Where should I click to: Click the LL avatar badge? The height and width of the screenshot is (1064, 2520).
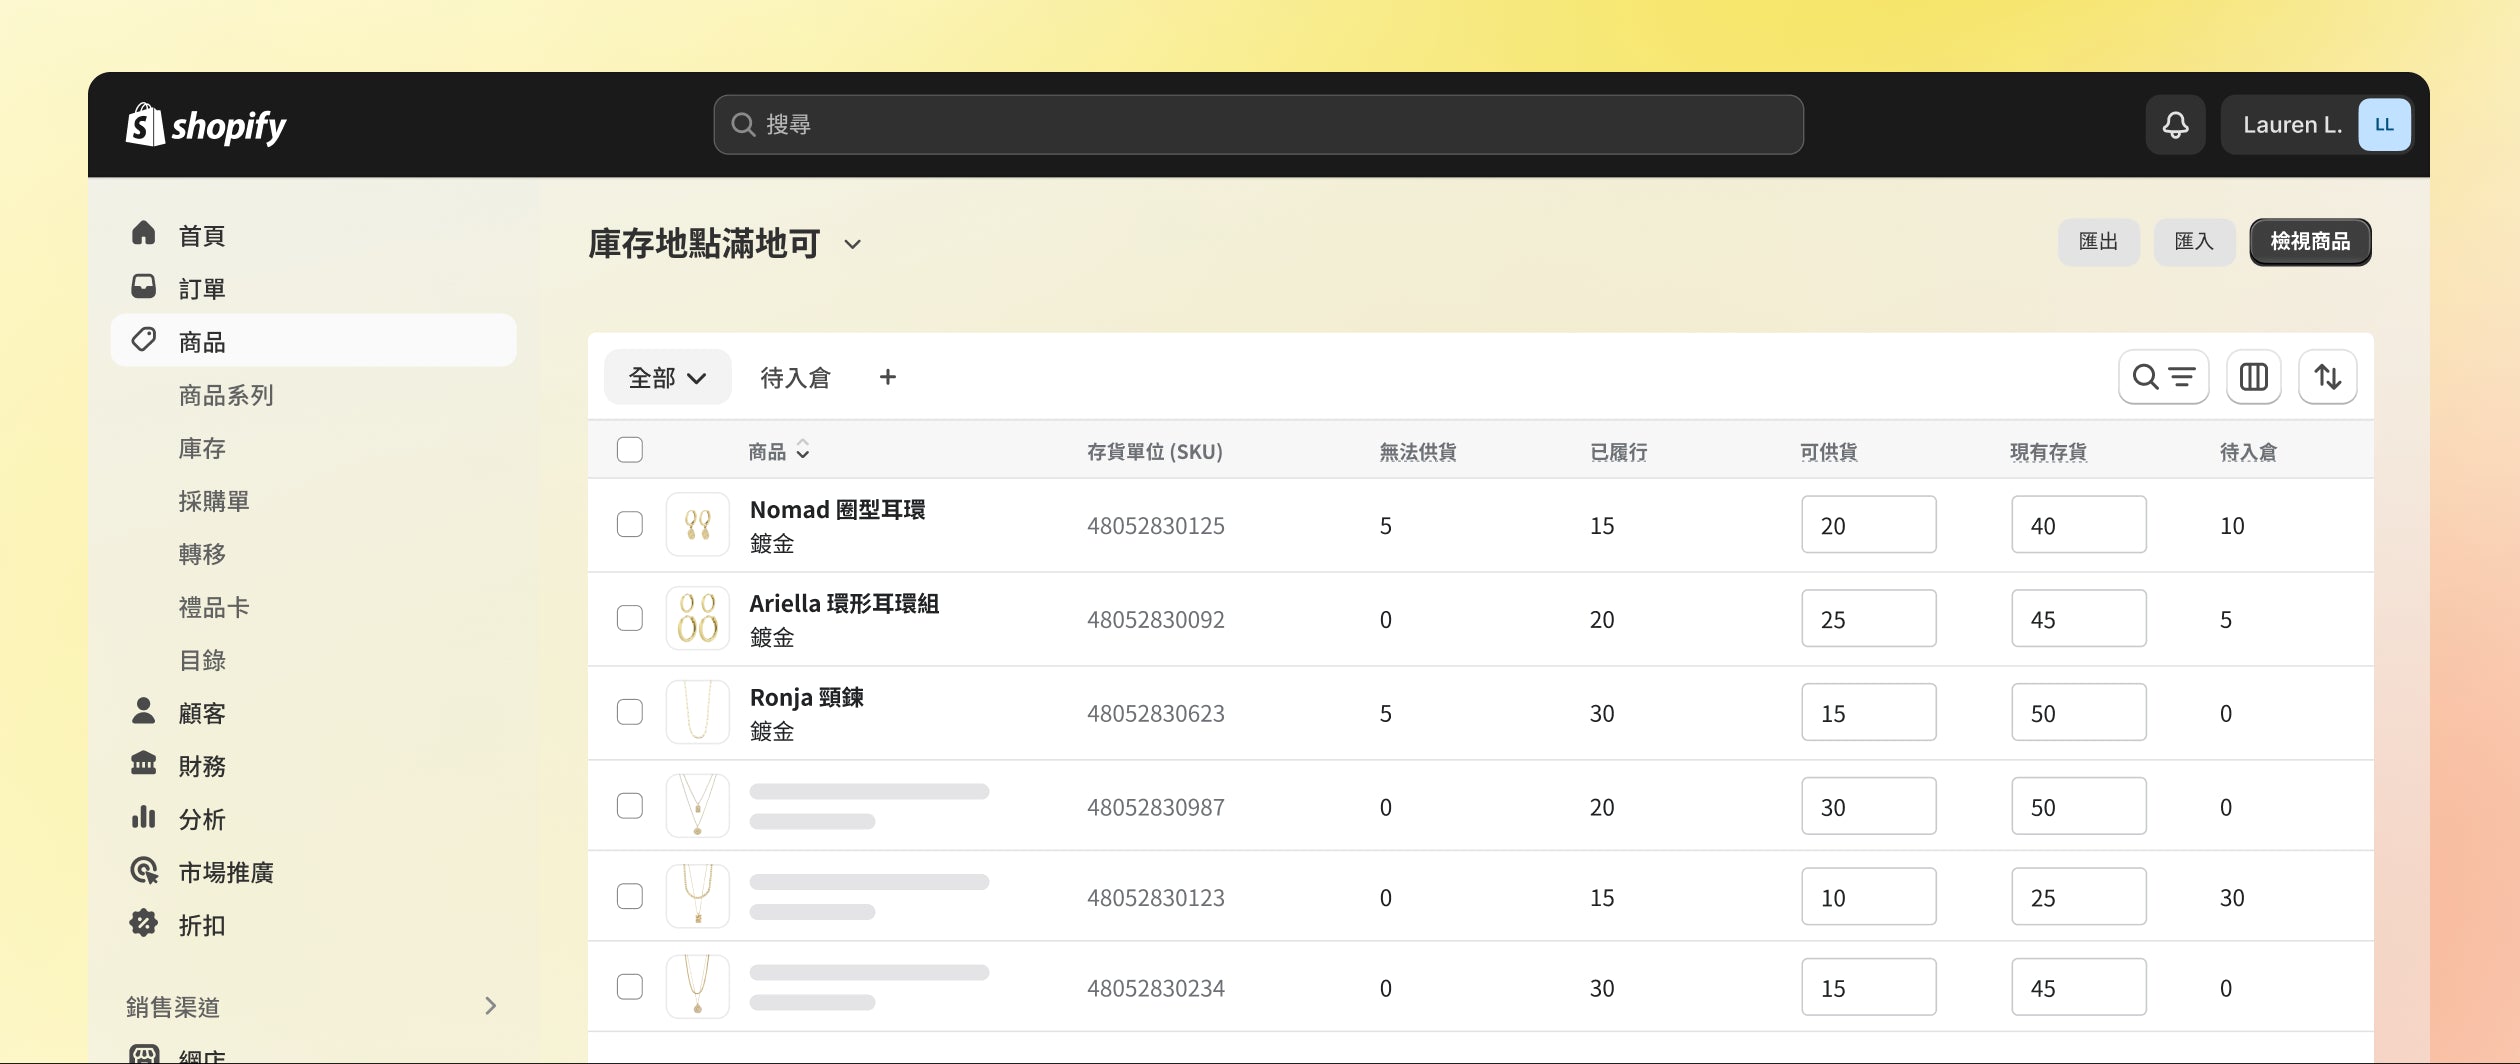2384,125
